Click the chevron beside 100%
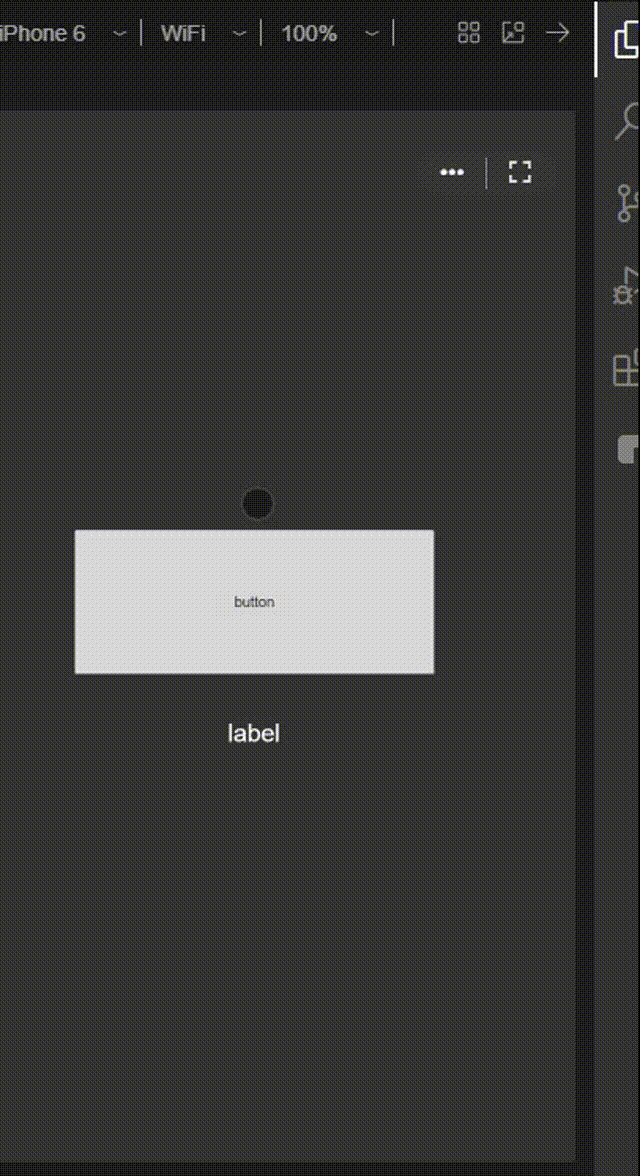The image size is (640, 1176). click(x=371, y=34)
